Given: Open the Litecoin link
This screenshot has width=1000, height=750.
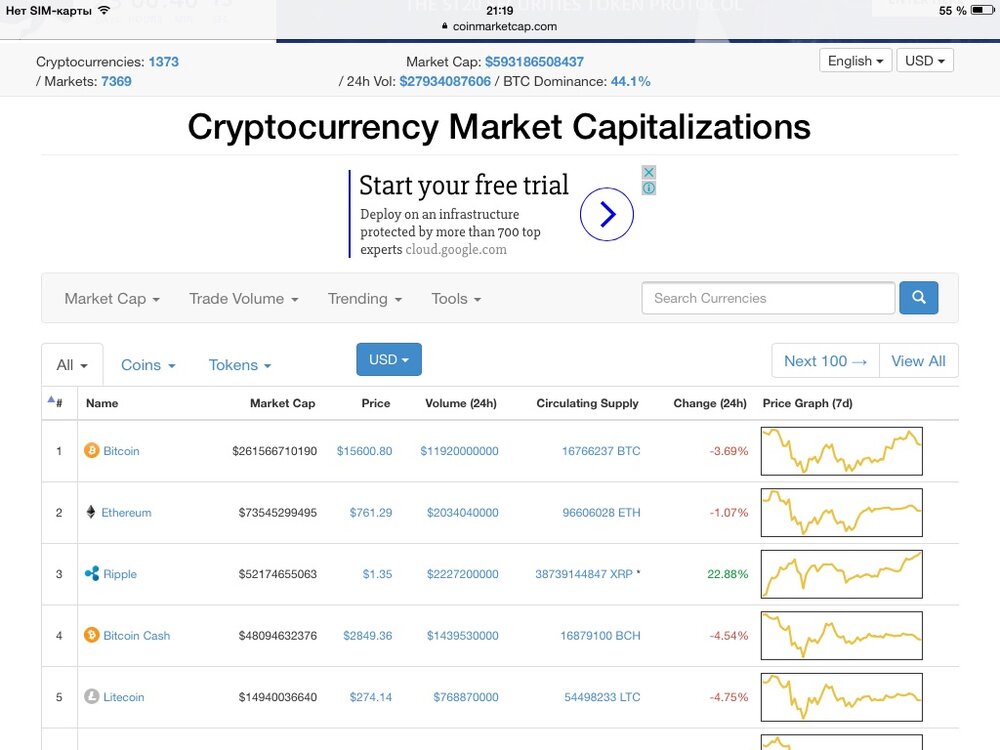Looking at the screenshot, I should pyautogui.click(x=124, y=697).
